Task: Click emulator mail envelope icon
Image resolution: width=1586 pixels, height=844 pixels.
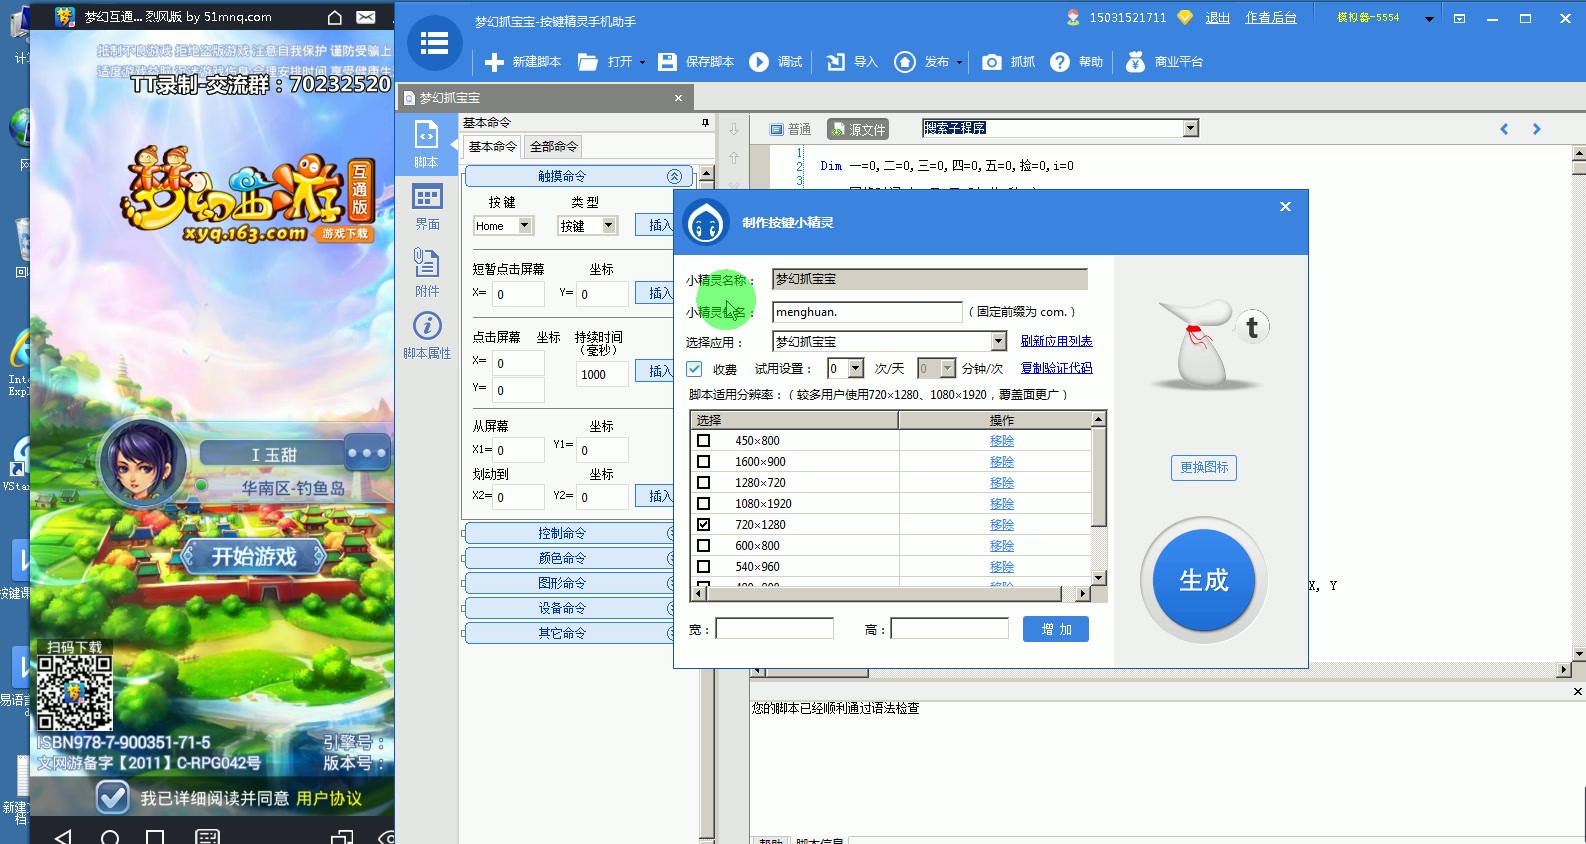Action: tap(366, 17)
